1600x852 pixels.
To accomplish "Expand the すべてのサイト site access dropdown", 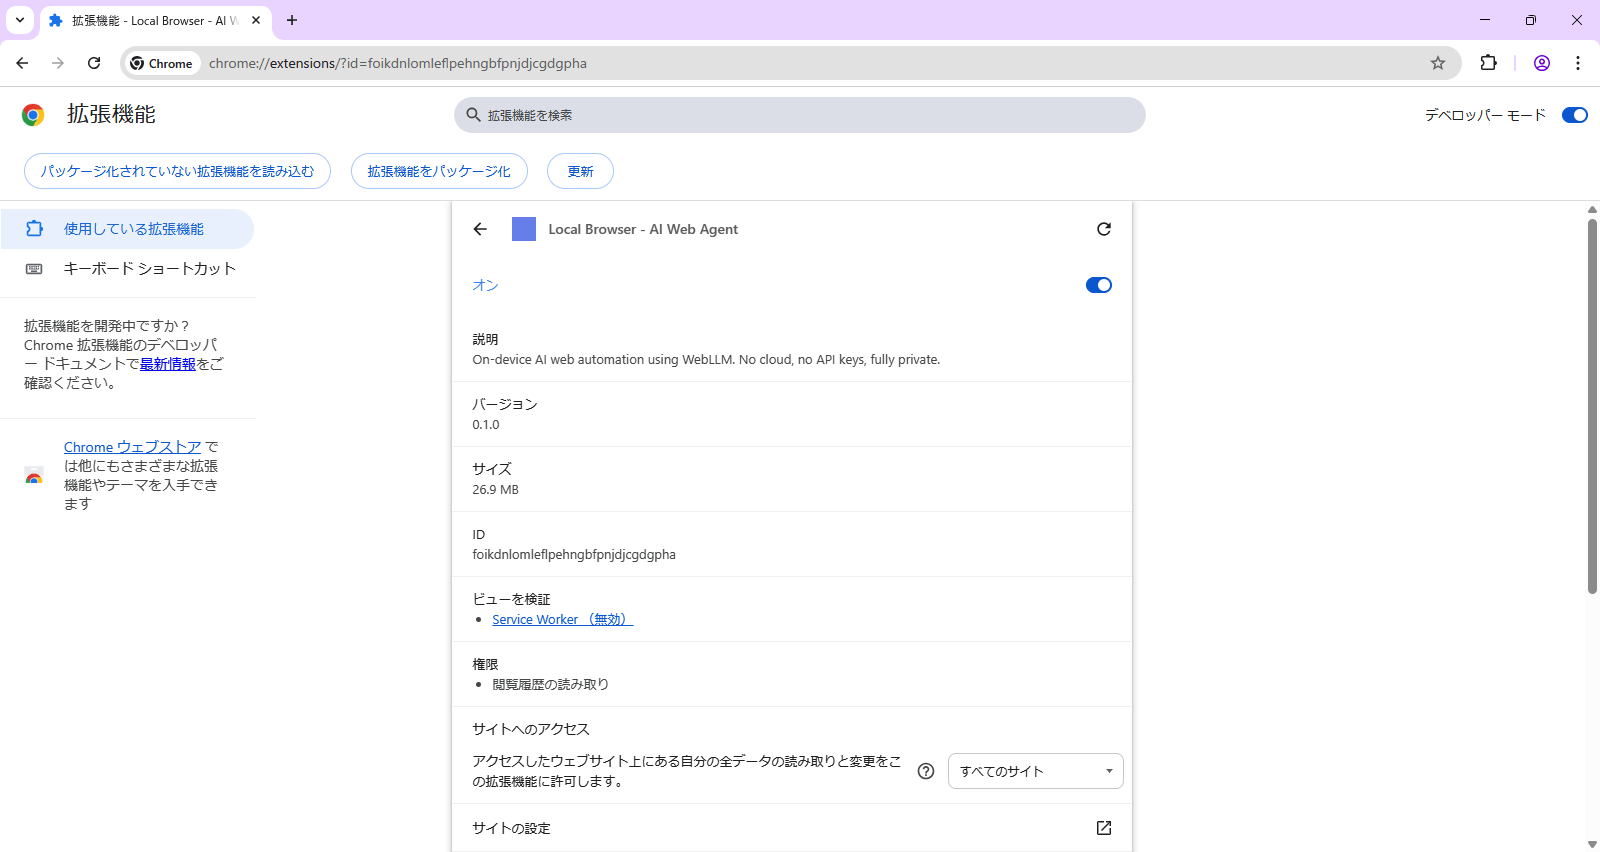I will pos(1035,771).
